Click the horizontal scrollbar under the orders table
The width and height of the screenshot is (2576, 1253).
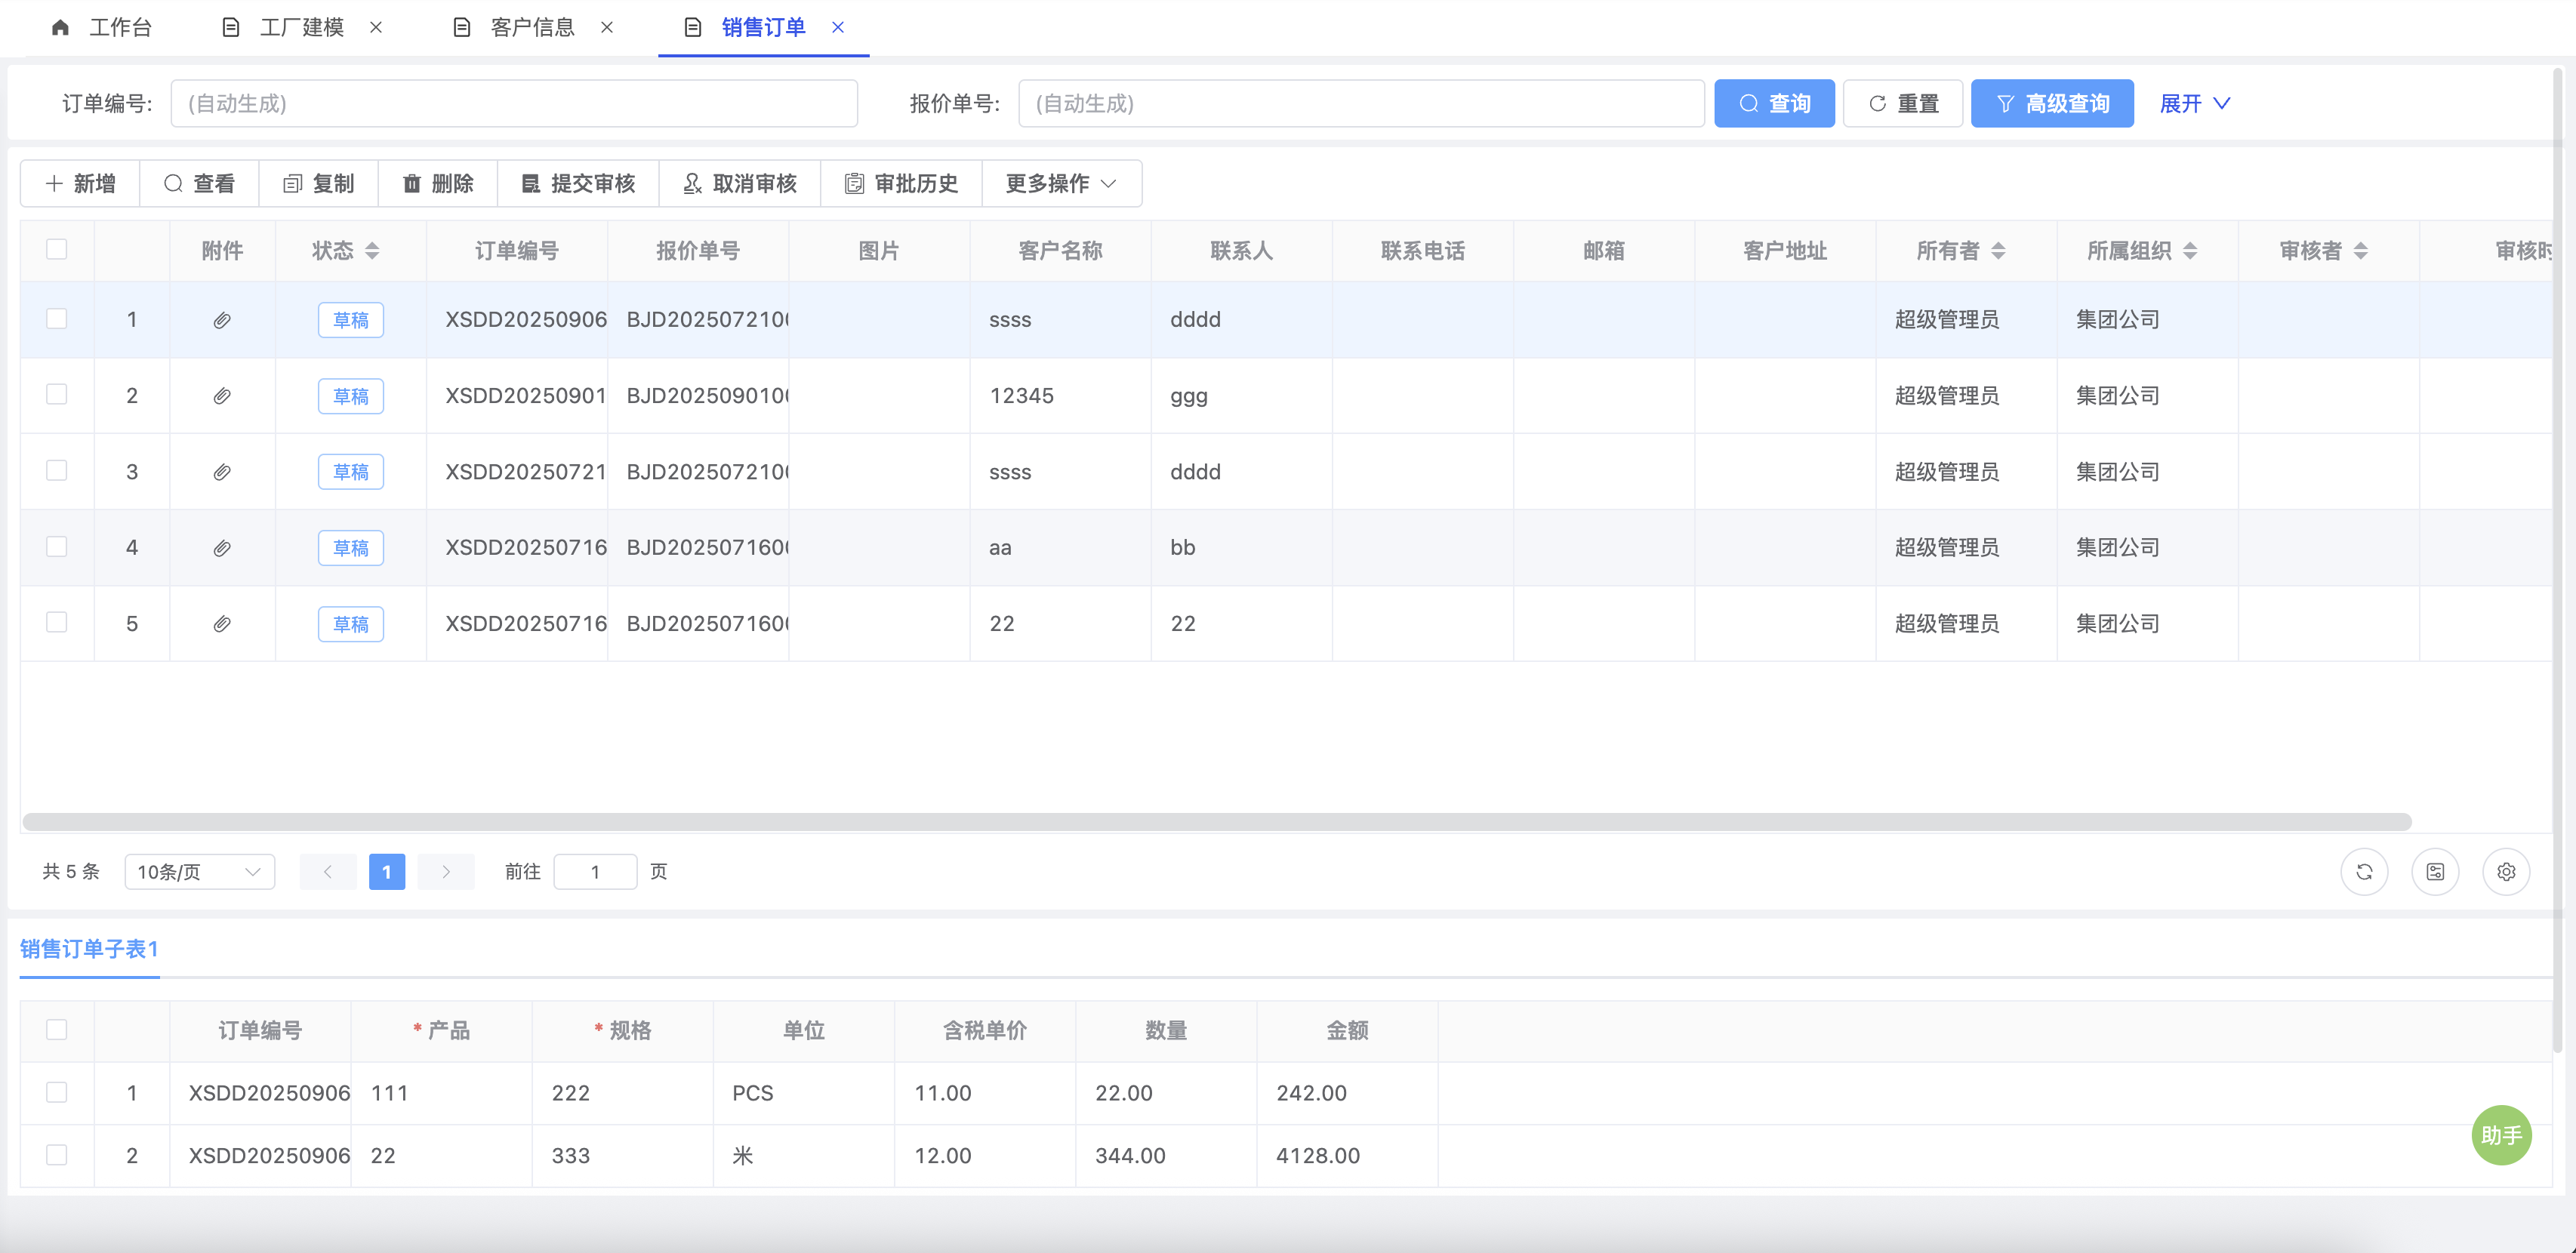pyautogui.click(x=1216, y=822)
